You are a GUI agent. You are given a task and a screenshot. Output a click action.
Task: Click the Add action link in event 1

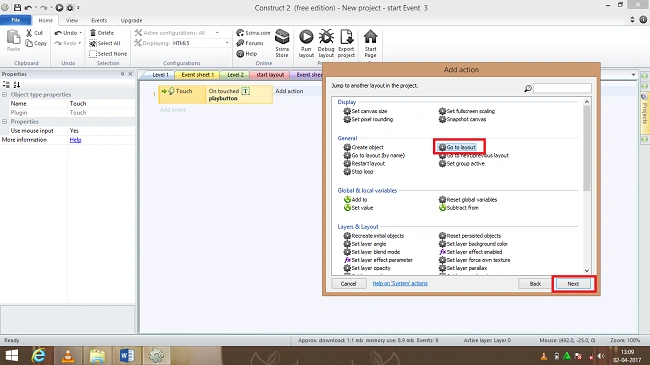tap(289, 91)
